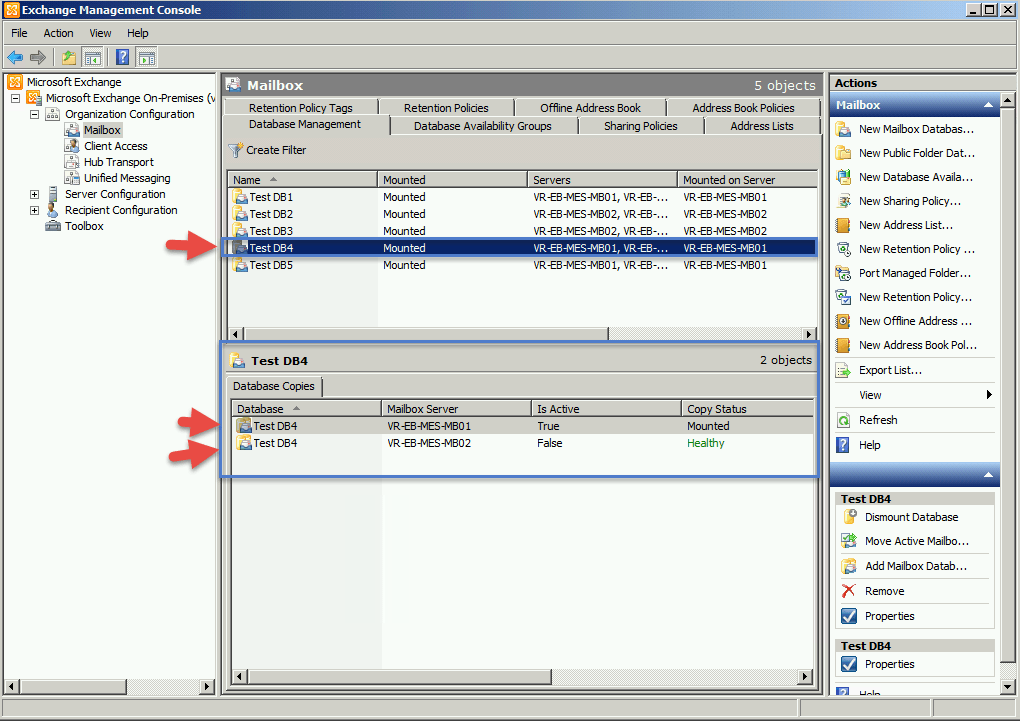Click the Dismount Database icon

click(x=850, y=517)
